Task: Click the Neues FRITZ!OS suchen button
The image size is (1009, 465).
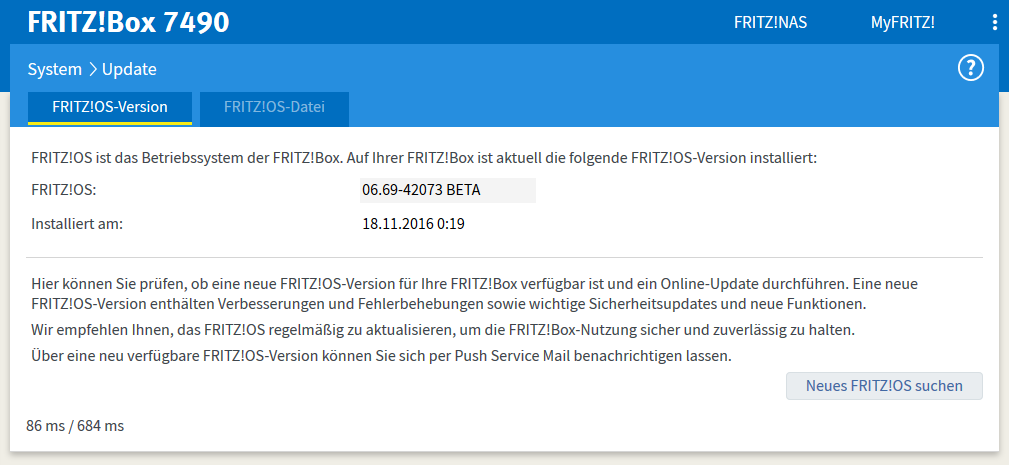Action: point(884,386)
